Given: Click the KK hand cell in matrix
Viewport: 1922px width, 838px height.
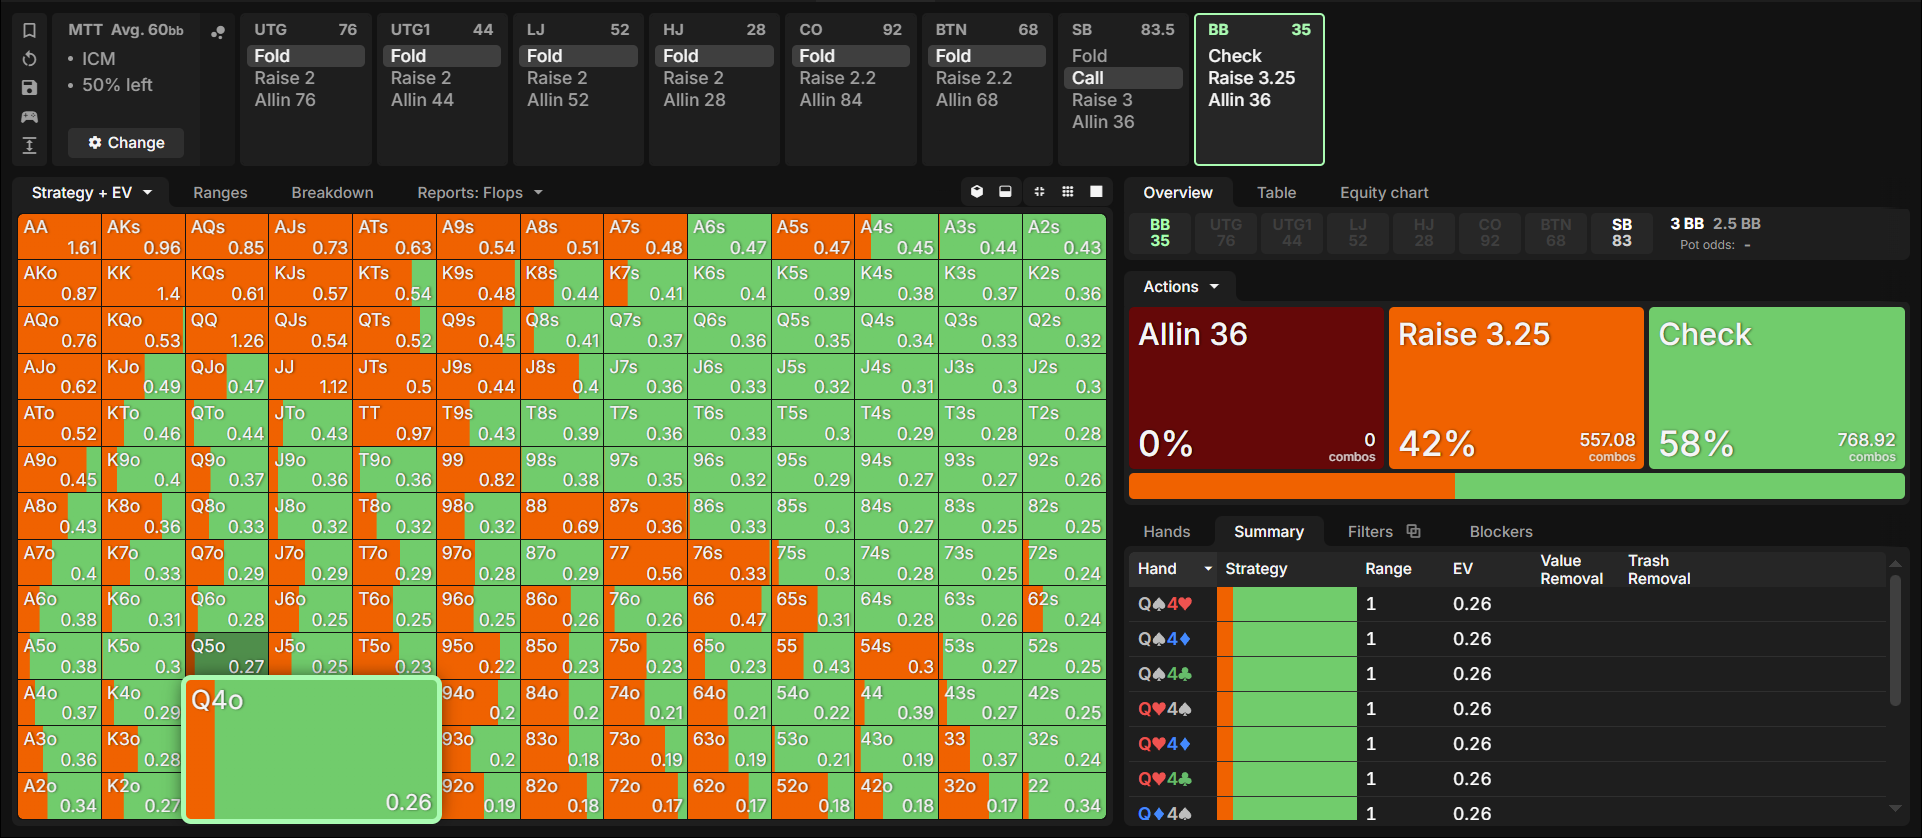Looking at the screenshot, I should click(144, 283).
